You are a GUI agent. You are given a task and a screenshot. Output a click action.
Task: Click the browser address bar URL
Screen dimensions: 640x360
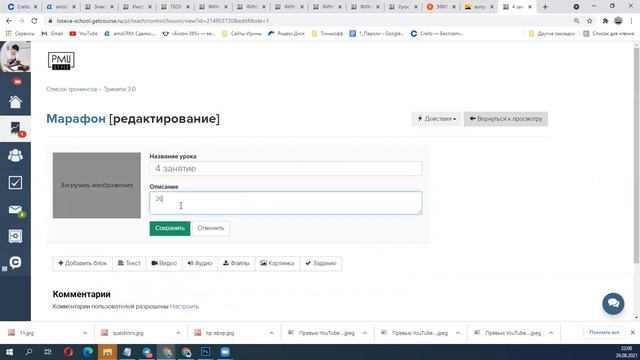coord(162,20)
